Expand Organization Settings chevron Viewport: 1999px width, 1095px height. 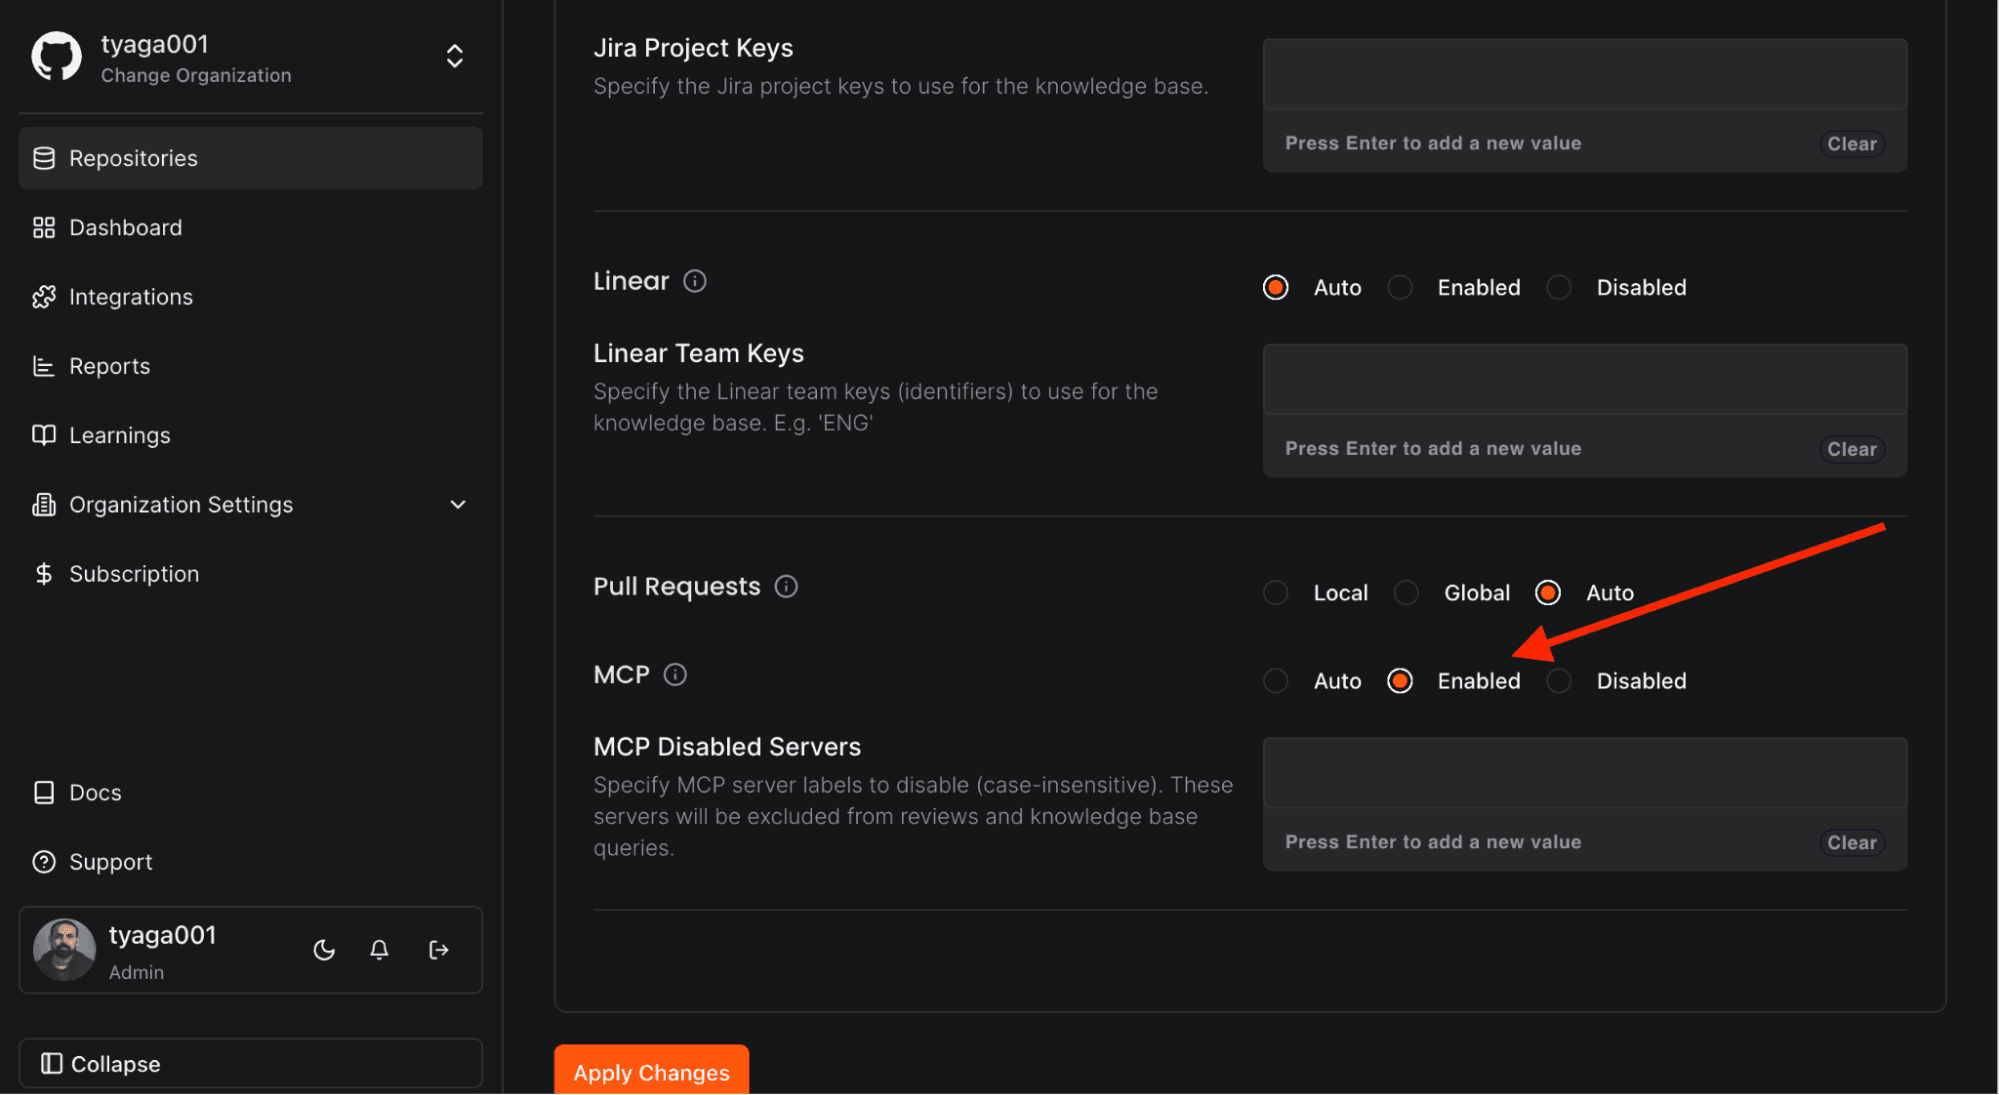(x=458, y=505)
